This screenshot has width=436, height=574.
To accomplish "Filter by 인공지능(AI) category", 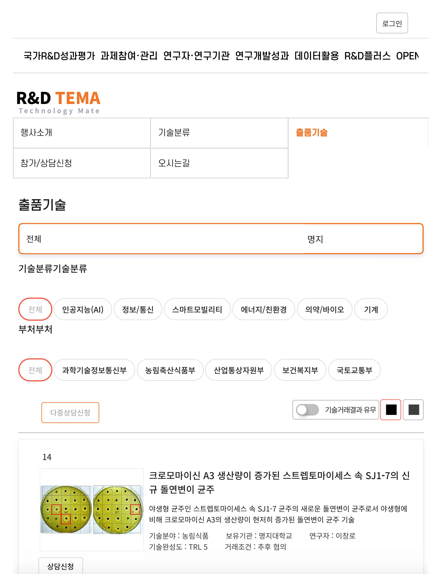I will (x=83, y=310).
